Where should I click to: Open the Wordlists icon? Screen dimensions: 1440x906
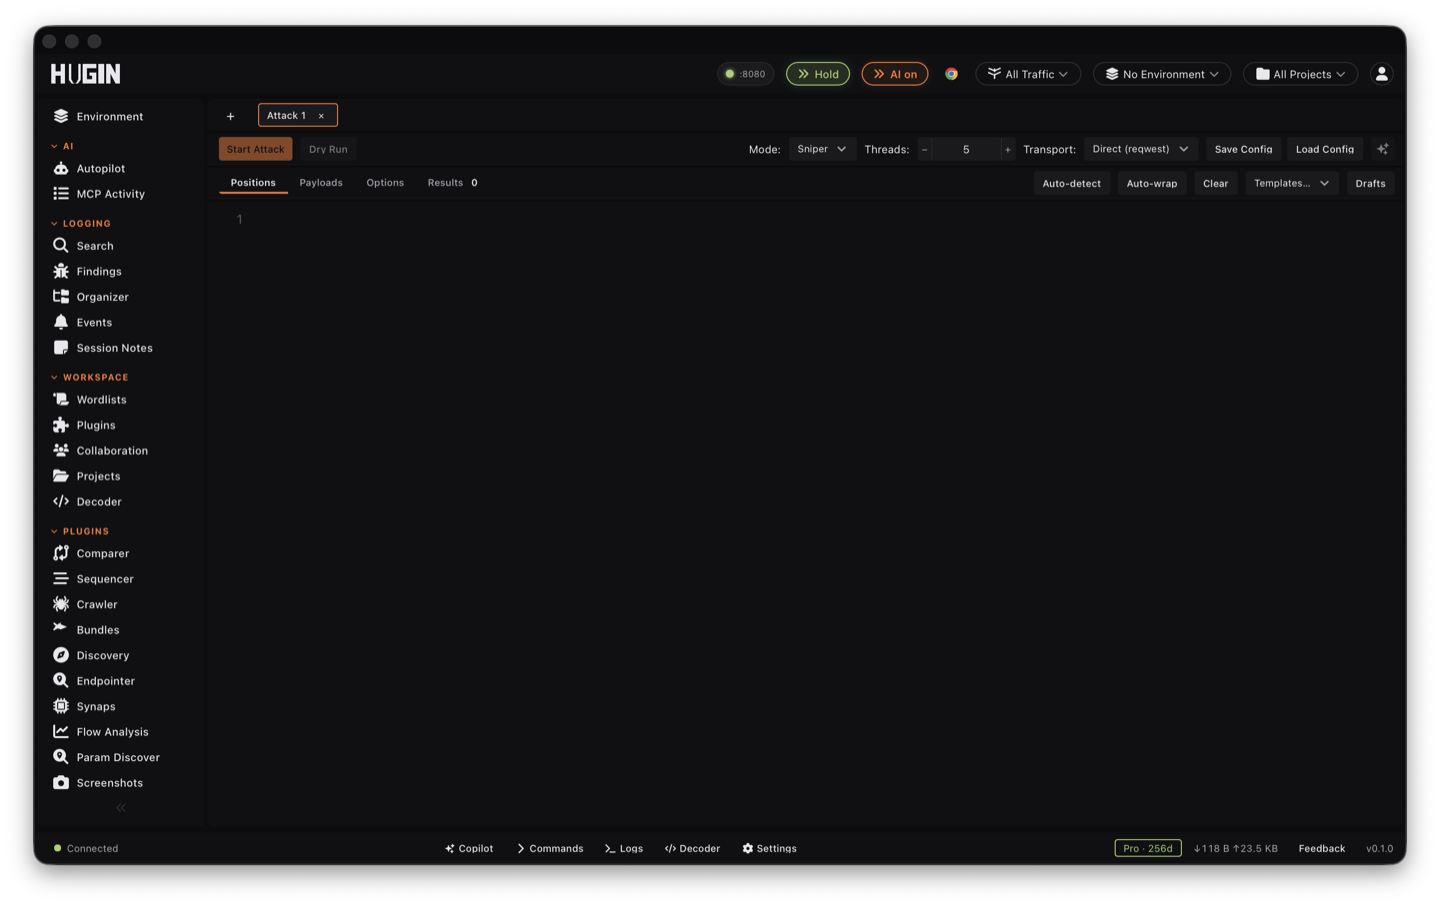coord(61,399)
